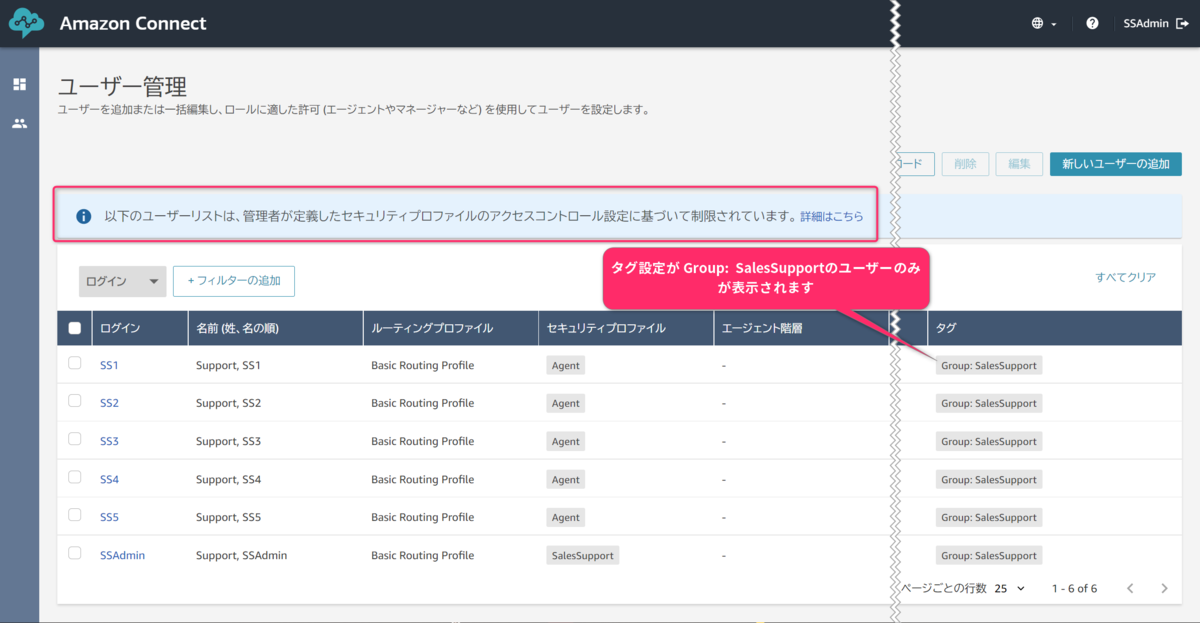The image size is (1200, 623).
Task: Click the SSAdmin logout icon
Action: [1181, 23]
